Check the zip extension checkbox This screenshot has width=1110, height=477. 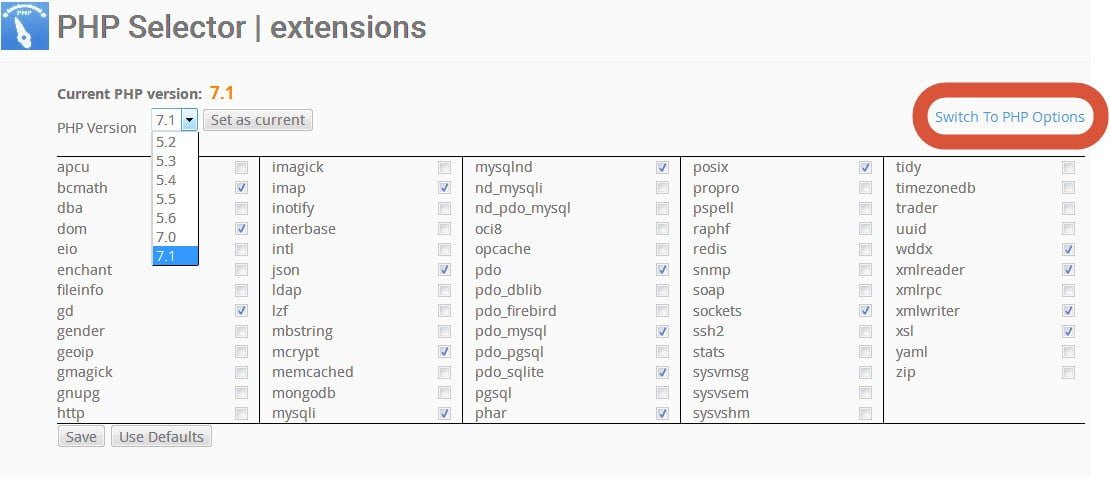point(1069,372)
